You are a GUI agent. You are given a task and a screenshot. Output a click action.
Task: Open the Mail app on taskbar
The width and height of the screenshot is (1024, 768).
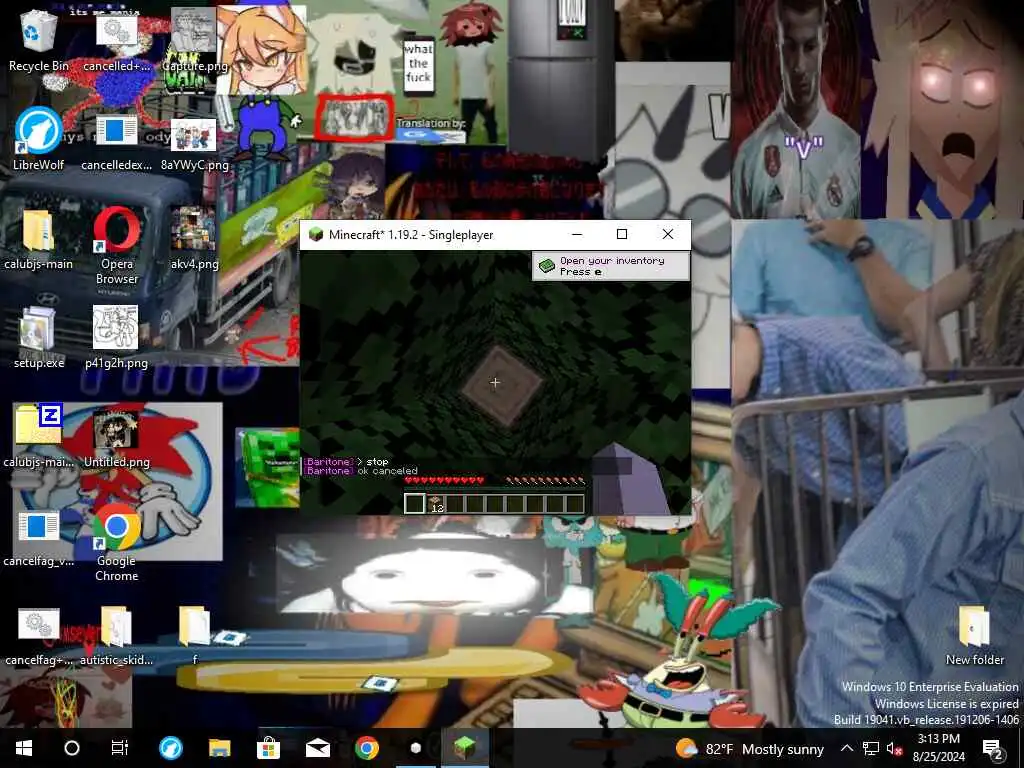(317, 748)
